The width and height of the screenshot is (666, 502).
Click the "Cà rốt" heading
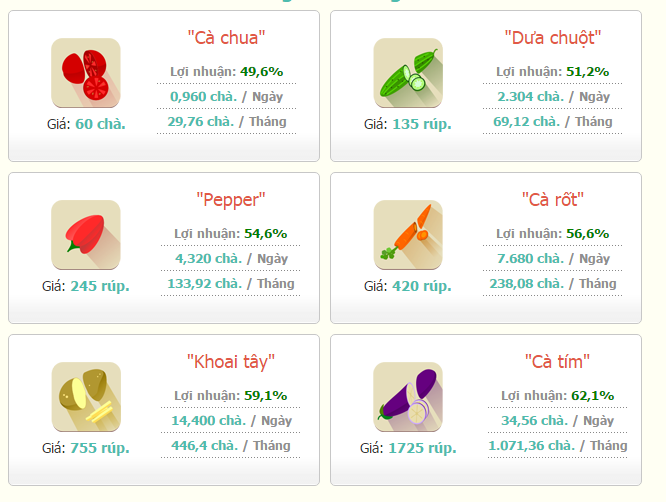pyautogui.click(x=553, y=200)
